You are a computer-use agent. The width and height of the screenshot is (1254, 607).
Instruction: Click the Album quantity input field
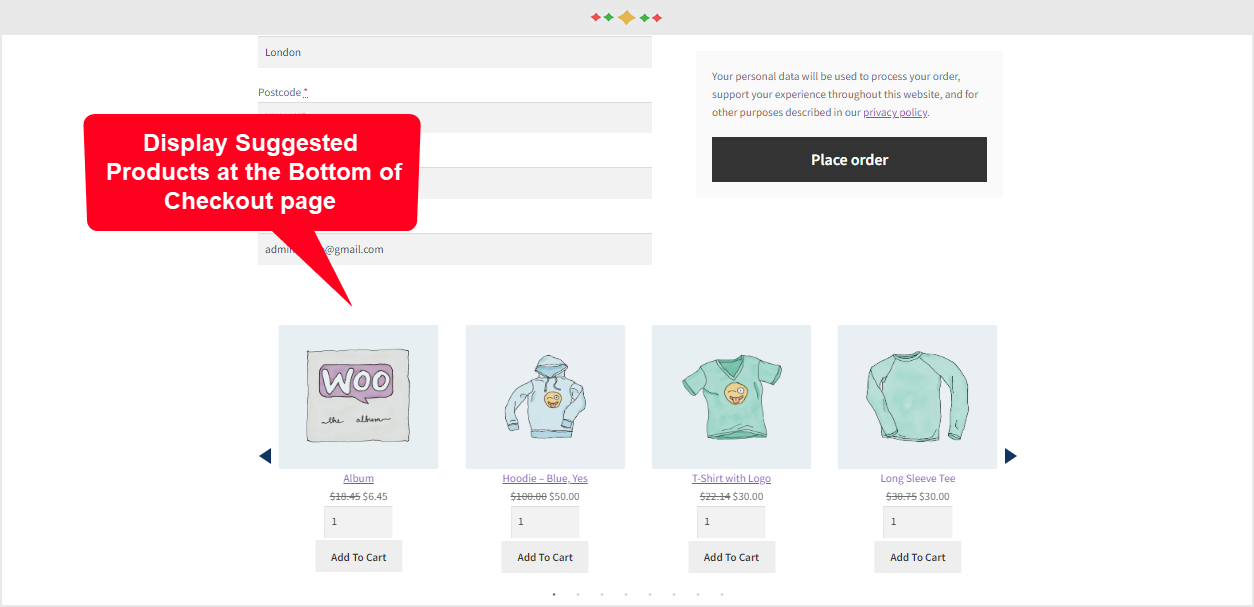pyautogui.click(x=358, y=521)
